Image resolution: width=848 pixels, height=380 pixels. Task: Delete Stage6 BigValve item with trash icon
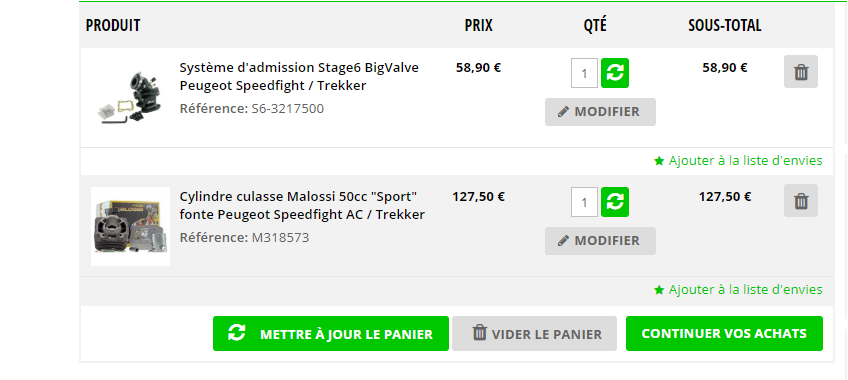[x=801, y=71]
